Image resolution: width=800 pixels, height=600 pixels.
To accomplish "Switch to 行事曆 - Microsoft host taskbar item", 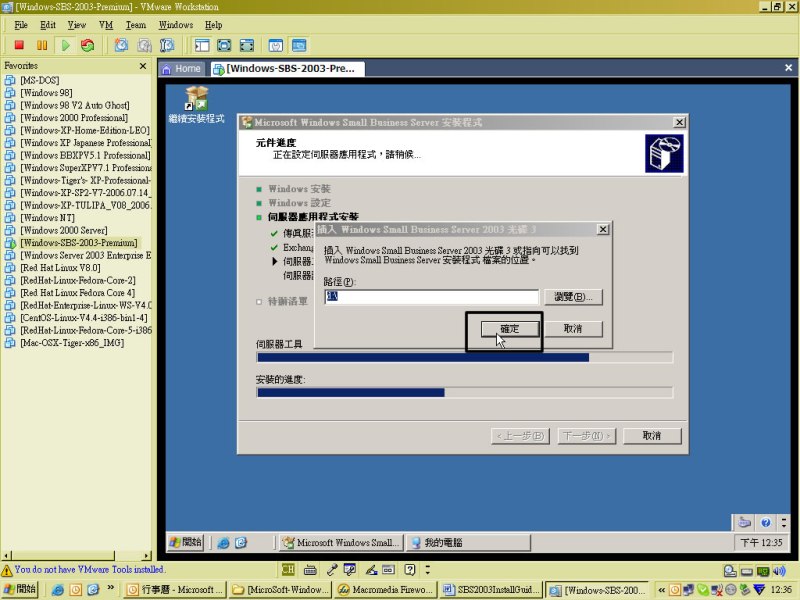I will (x=174, y=590).
